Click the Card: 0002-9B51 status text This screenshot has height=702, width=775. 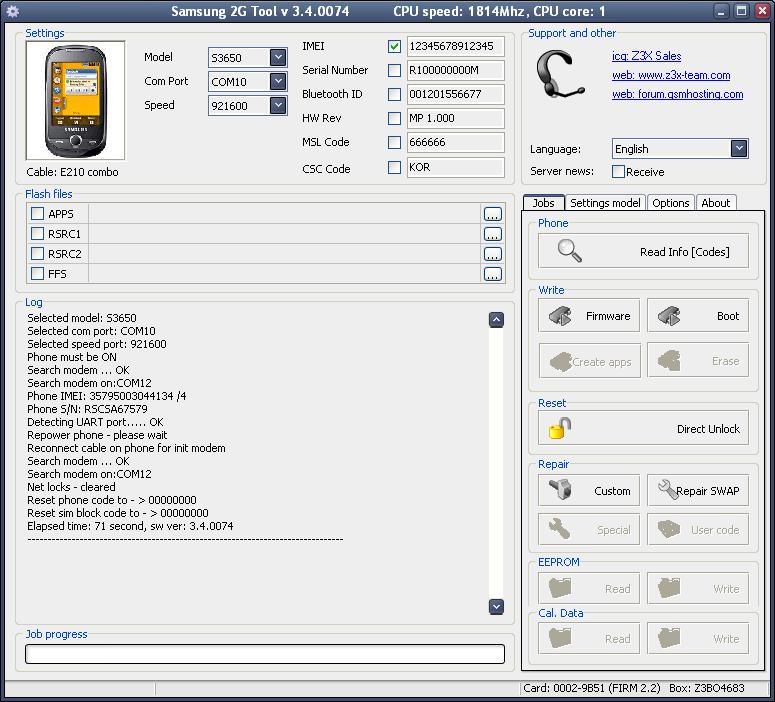(592, 688)
